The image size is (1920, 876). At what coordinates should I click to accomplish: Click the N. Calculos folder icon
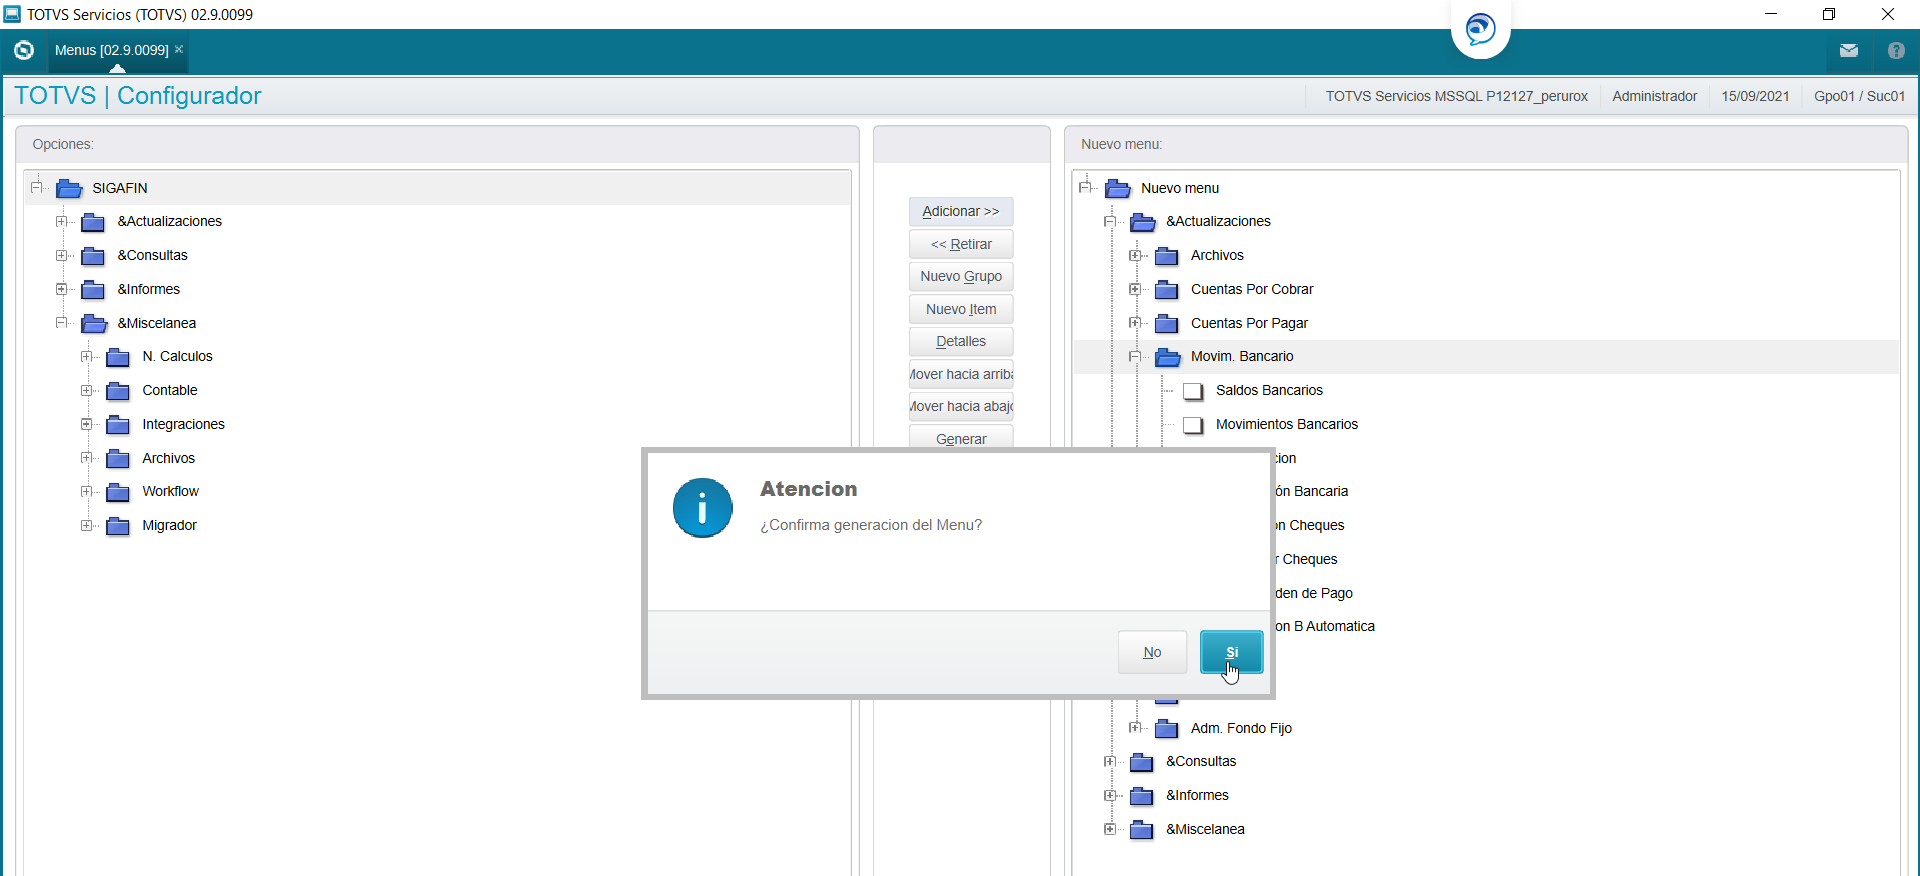click(118, 357)
